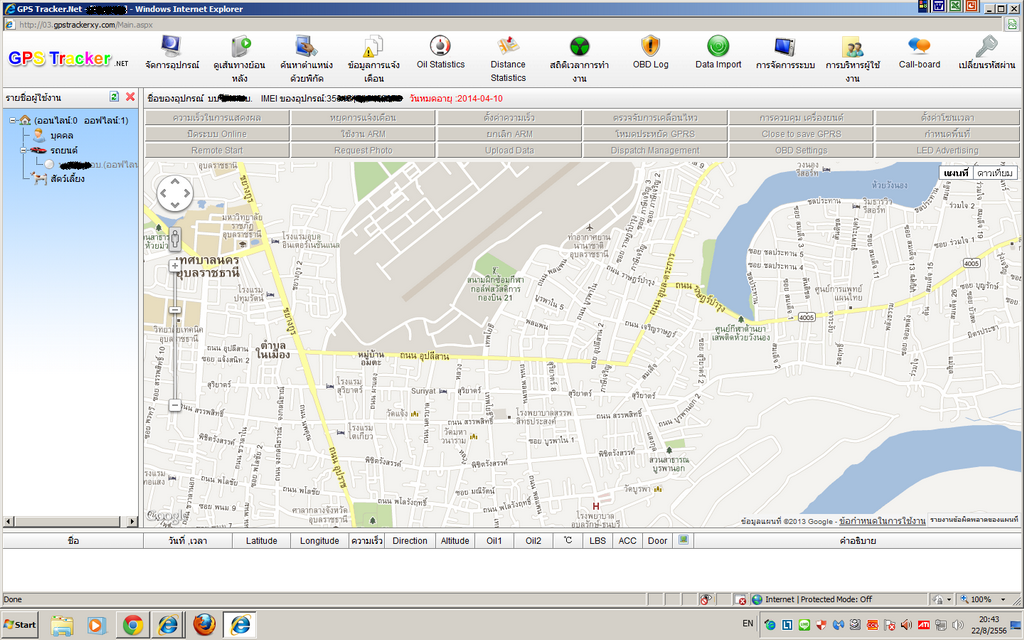Click the small icon after Door column
The width and height of the screenshot is (1024, 640).
click(x=683, y=539)
